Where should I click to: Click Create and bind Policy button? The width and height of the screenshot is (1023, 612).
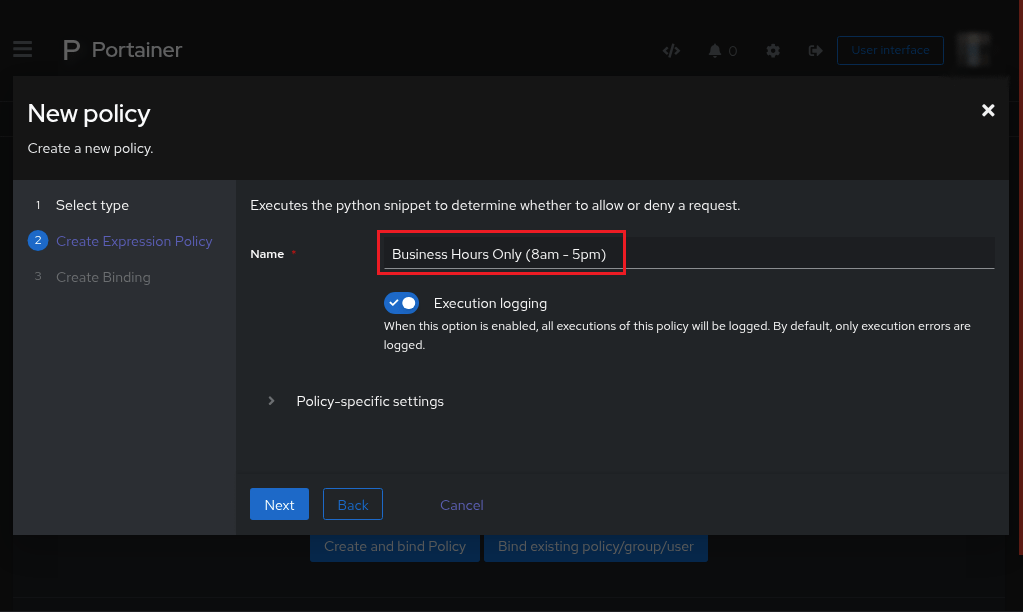395,546
